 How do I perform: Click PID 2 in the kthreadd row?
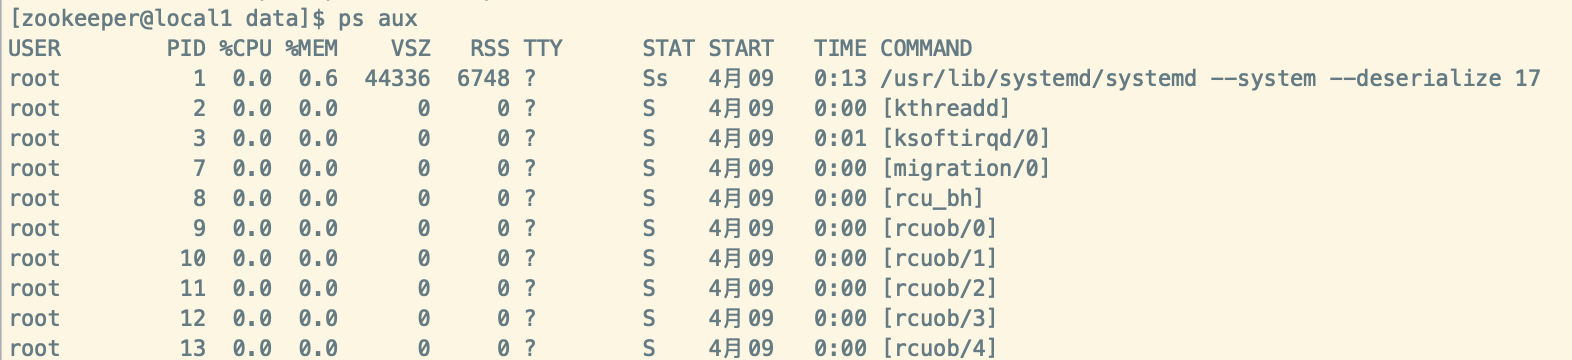pyautogui.click(x=199, y=108)
